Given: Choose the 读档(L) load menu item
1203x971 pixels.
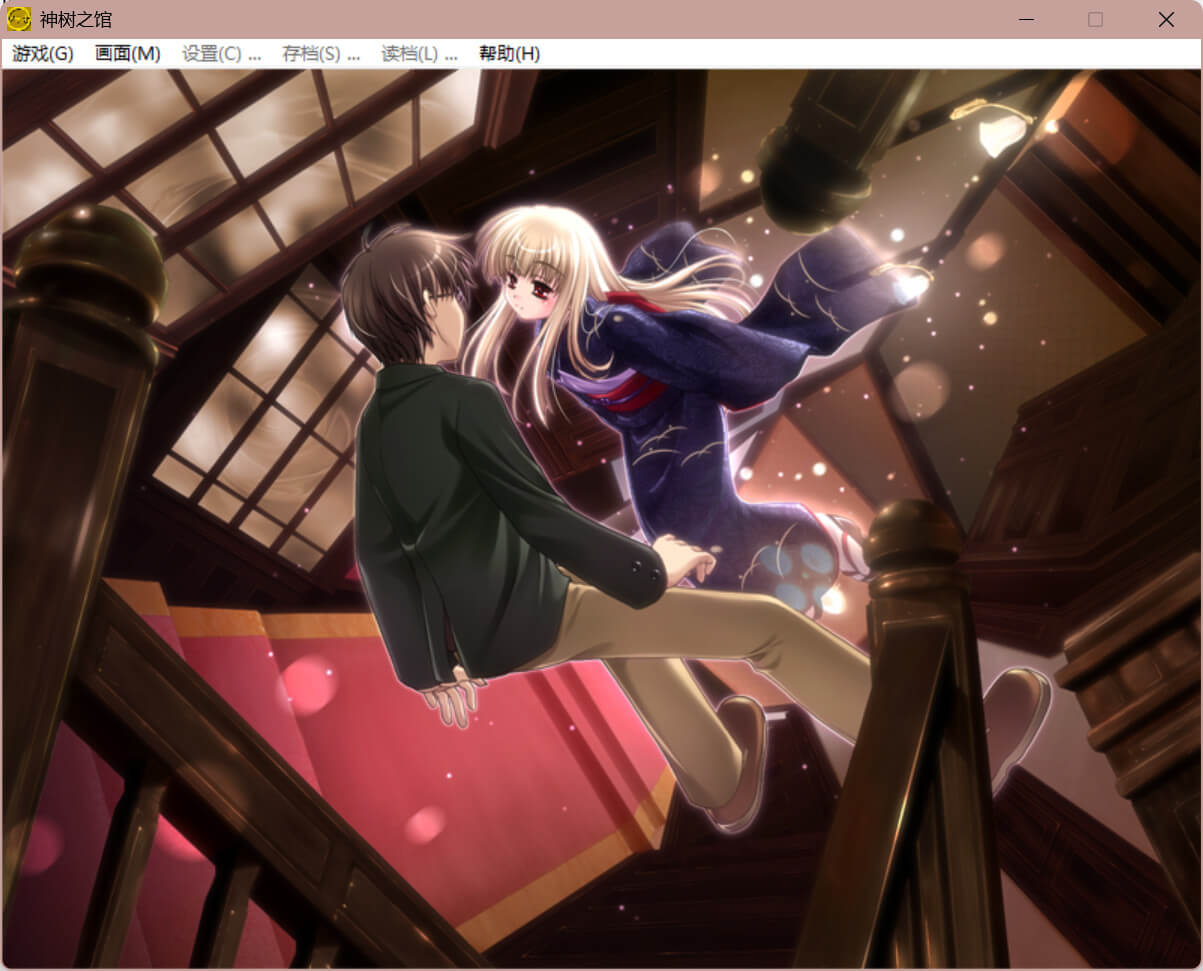Looking at the screenshot, I should [x=419, y=54].
